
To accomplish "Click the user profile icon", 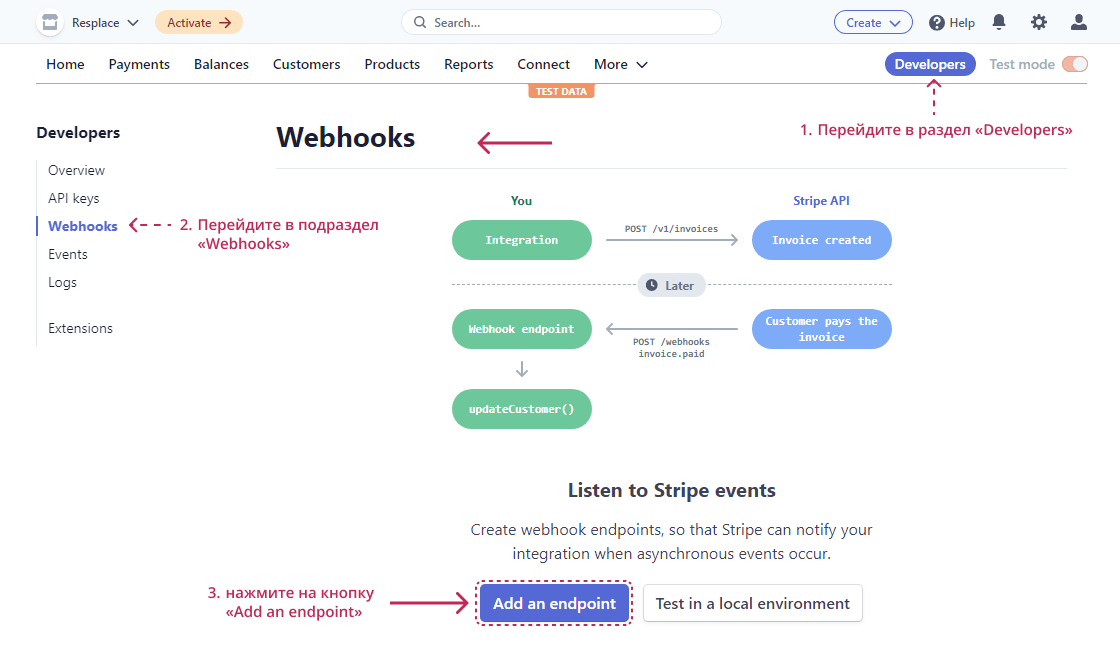I will [1079, 22].
